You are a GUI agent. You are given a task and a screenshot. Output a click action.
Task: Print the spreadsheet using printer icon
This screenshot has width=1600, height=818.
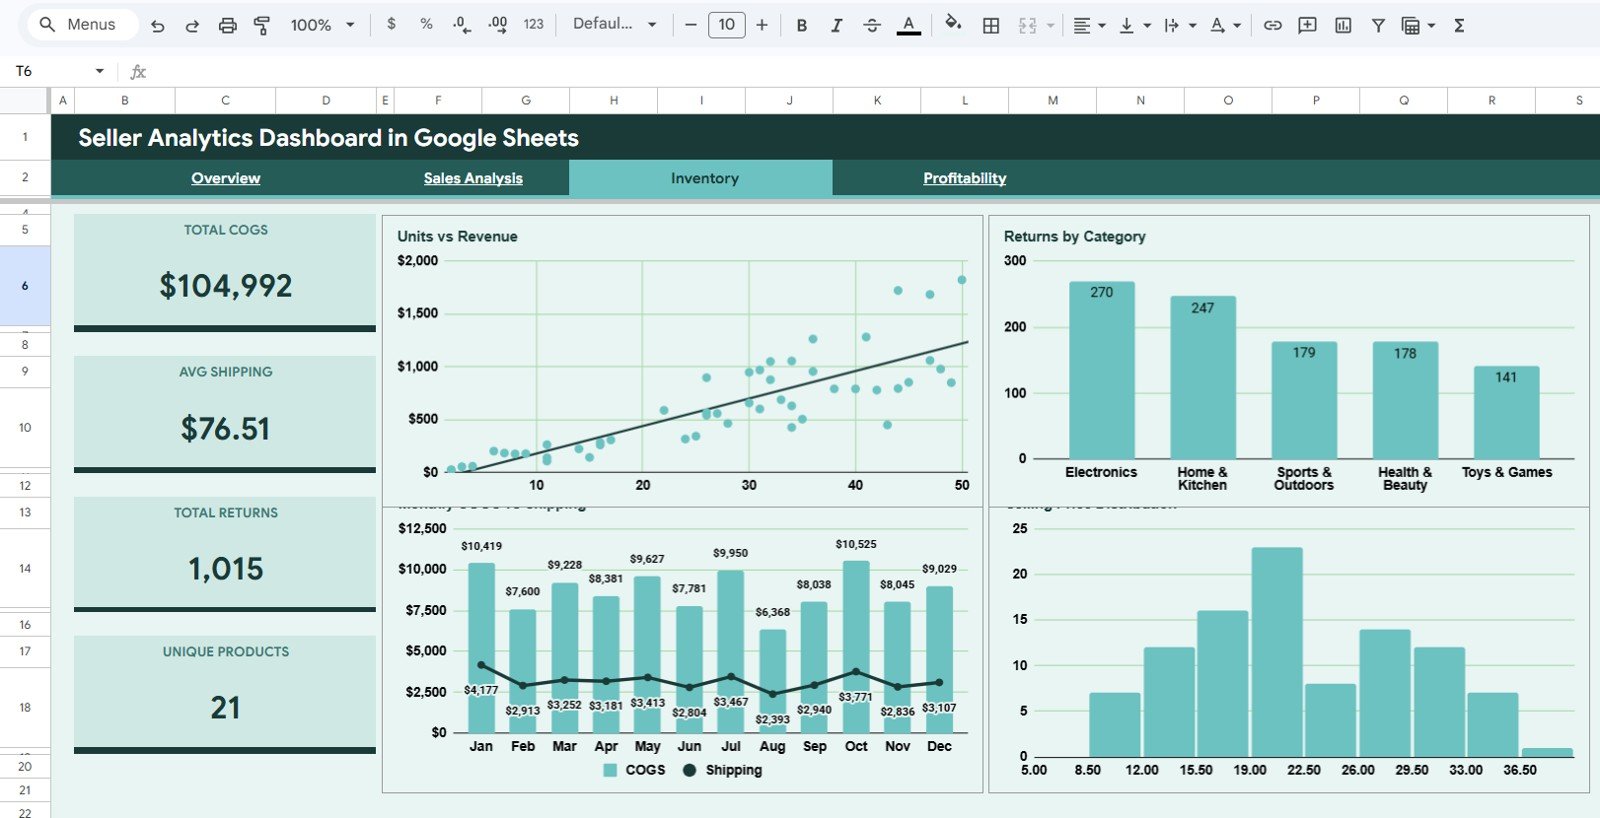tap(227, 25)
